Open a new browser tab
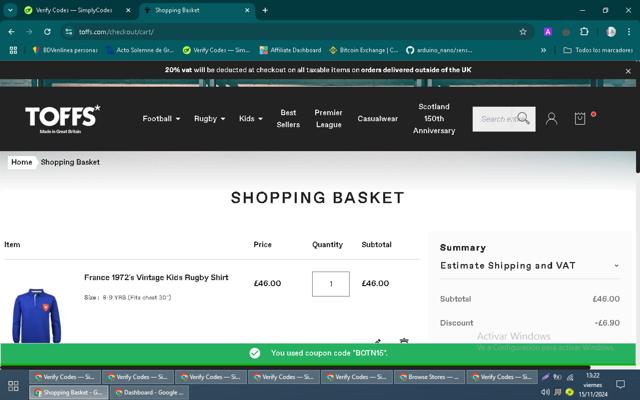This screenshot has height=400, width=640. [x=265, y=11]
